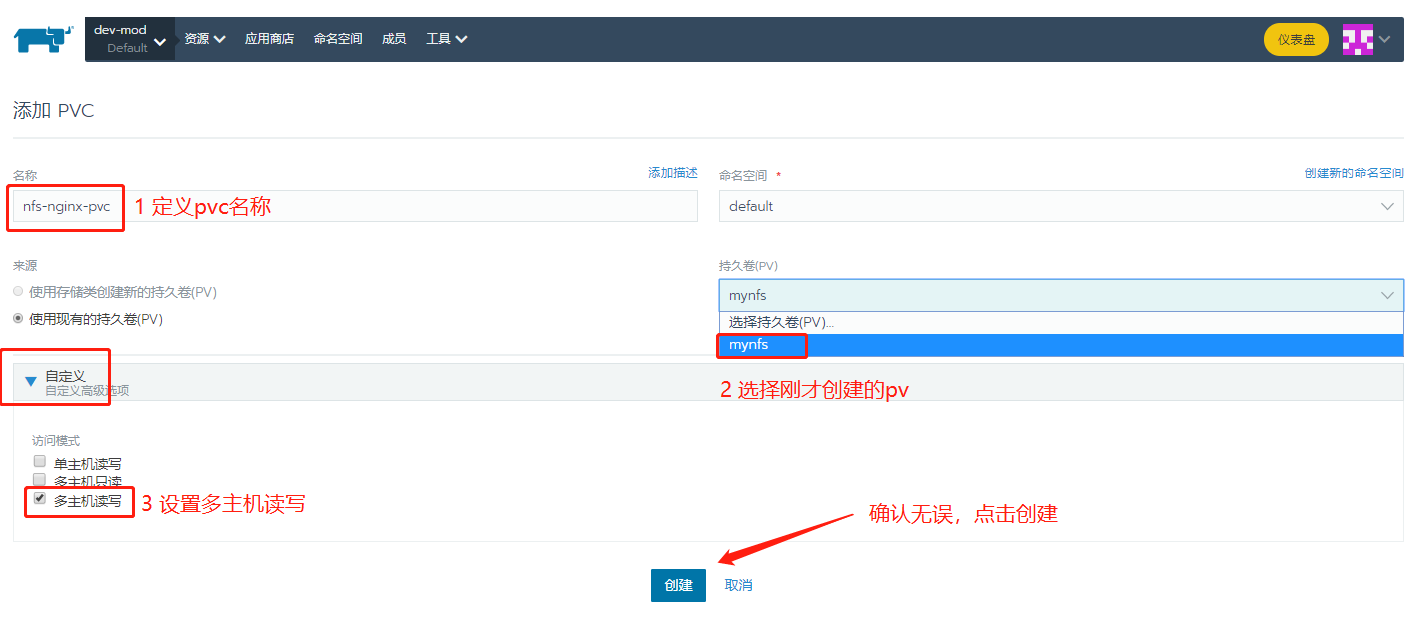Enable the 单主机读写 access mode
Image resolution: width=1424 pixels, height=620 pixels.
(38, 461)
